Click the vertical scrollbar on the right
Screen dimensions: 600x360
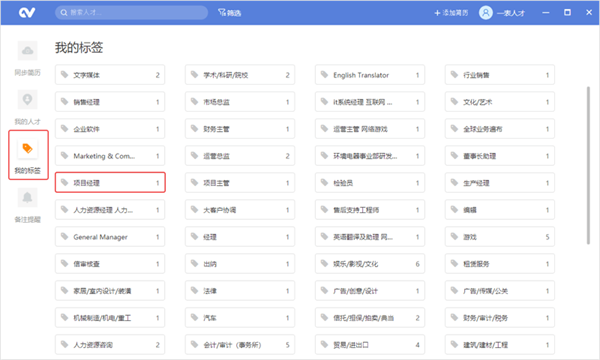coord(588,165)
